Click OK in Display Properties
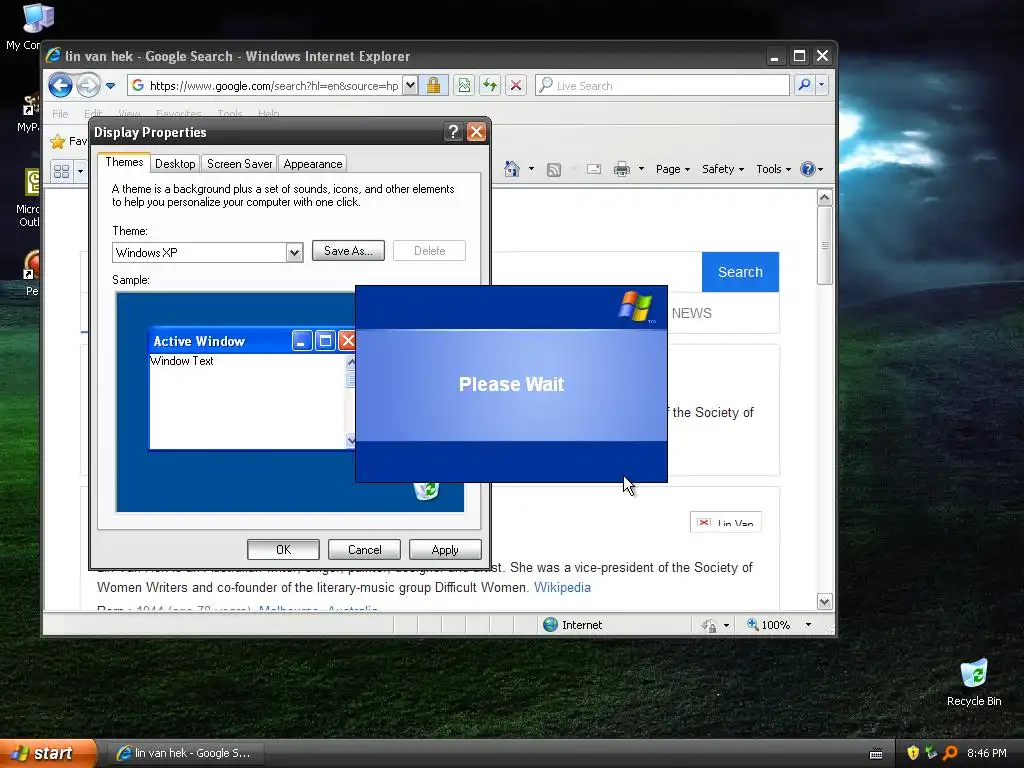 click(283, 550)
